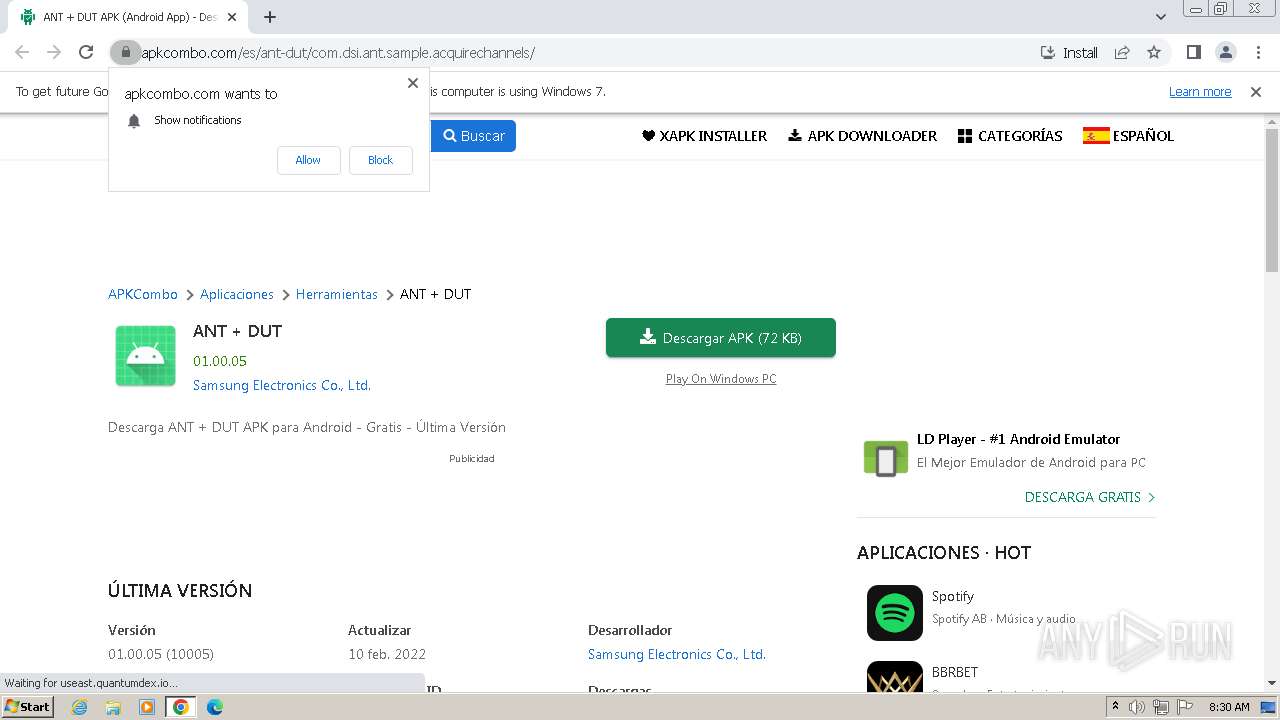Click Descargar APK (72 KB) button
1280x720 pixels.
pyautogui.click(x=721, y=338)
